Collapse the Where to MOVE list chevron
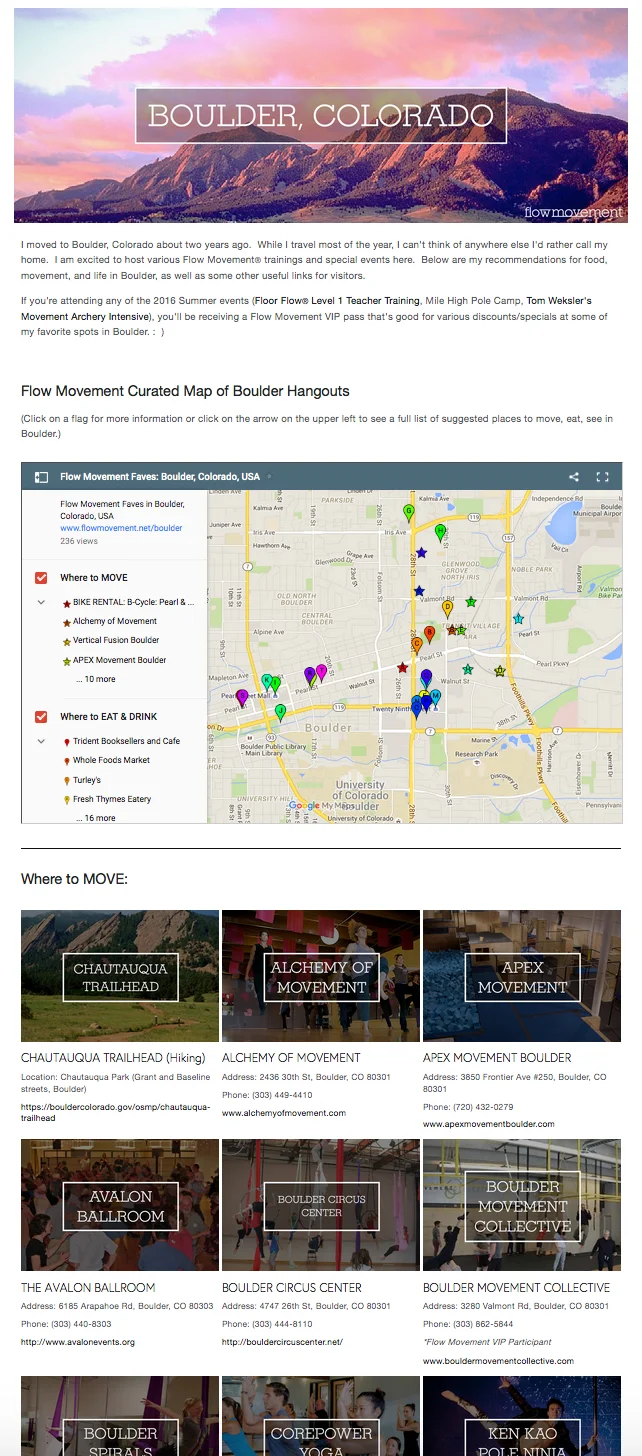642x1456 pixels. 41,603
